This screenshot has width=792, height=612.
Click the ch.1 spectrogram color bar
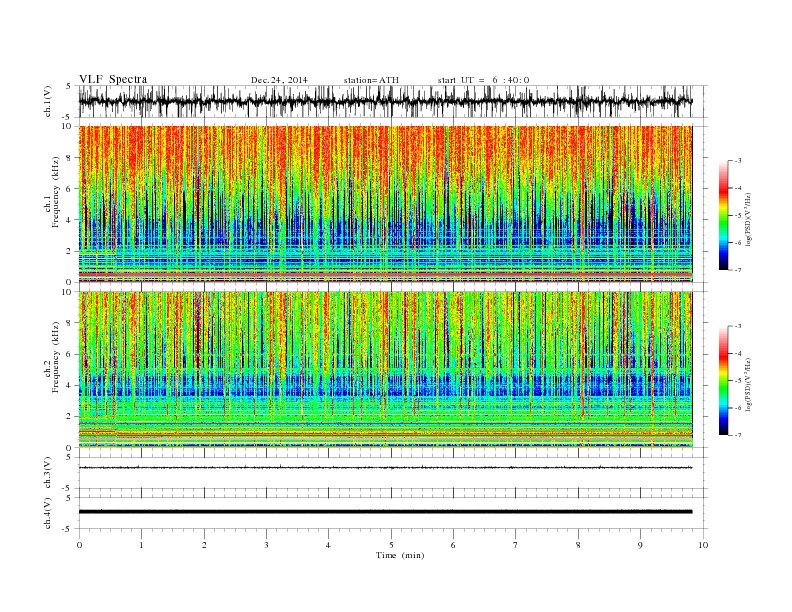(723, 216)
